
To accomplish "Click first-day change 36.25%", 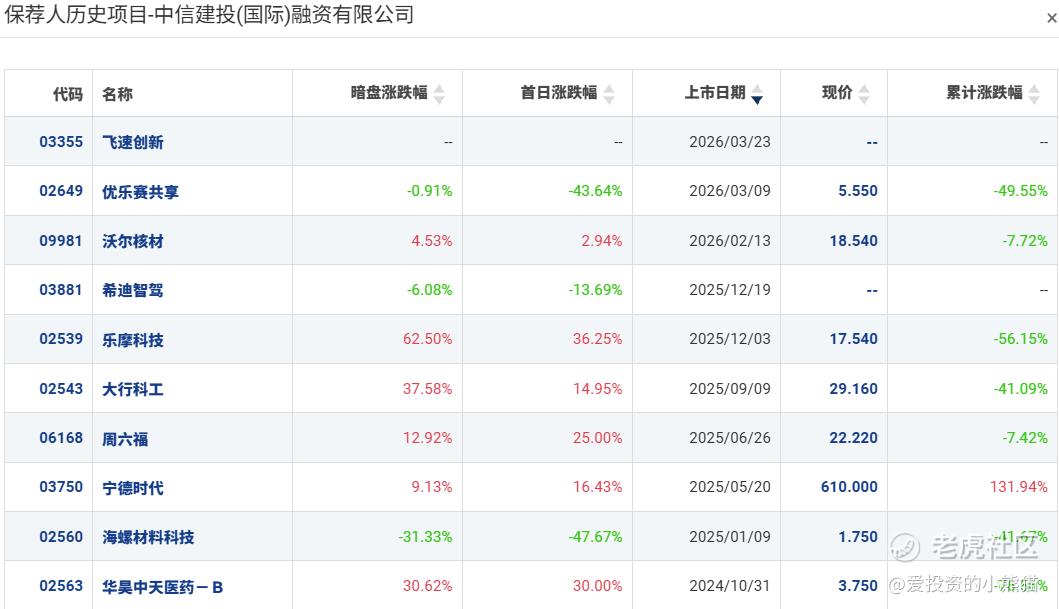I will coord(598,339).
